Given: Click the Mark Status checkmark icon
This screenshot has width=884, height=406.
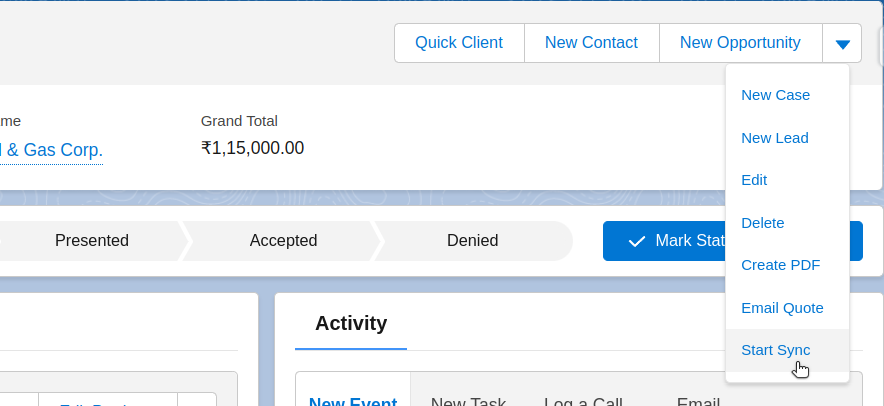Looking at the screenshot, I should tap(636, 241).
